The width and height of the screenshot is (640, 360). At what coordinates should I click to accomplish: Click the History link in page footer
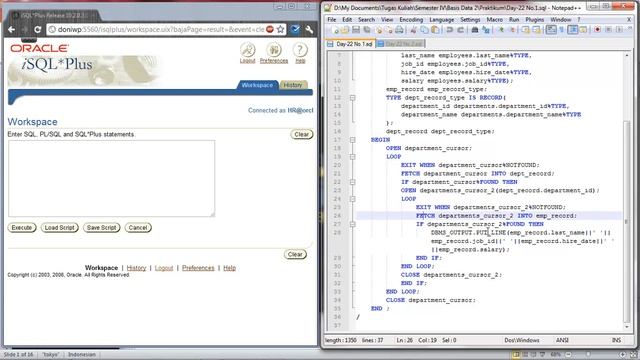pos(136,268)
